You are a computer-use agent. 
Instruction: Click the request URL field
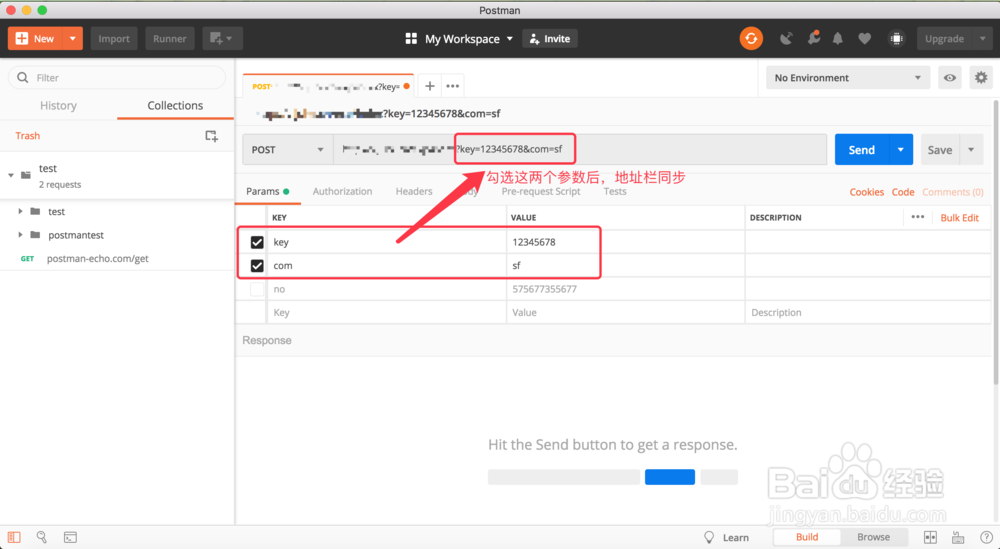[580, 150]
